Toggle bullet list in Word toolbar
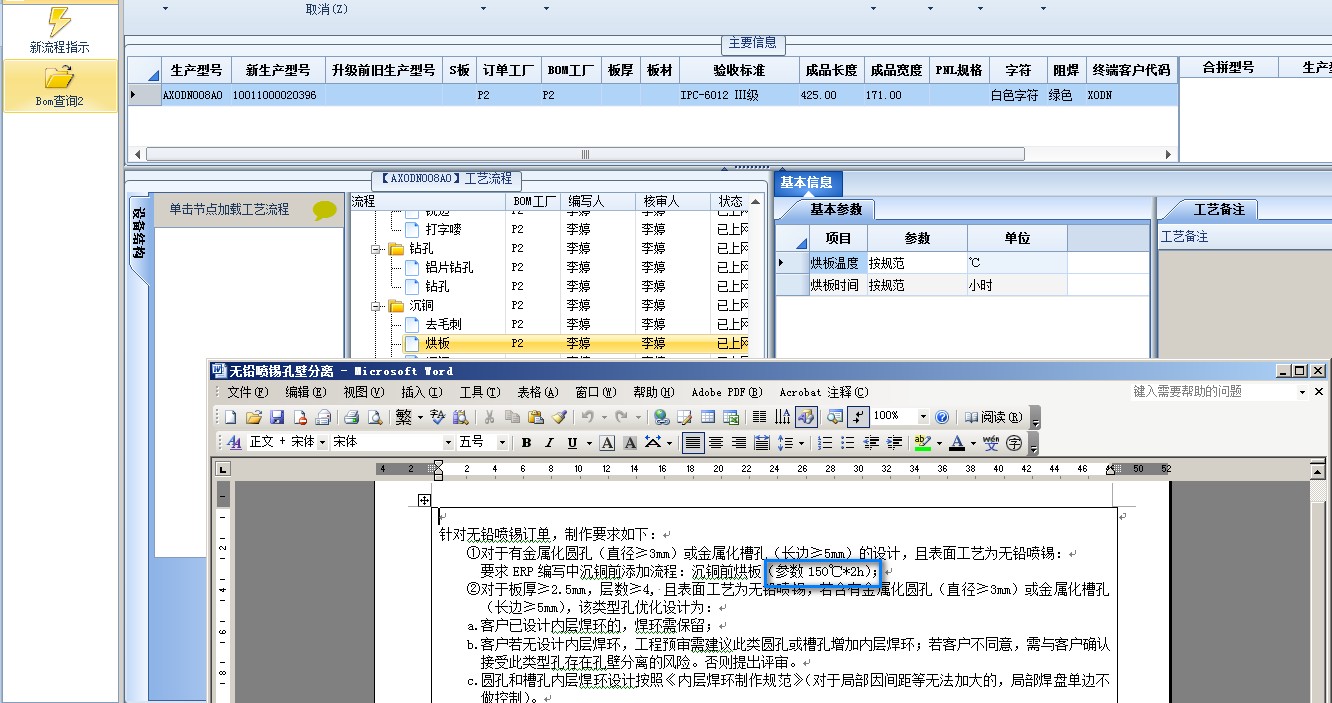 pos(848,443)
